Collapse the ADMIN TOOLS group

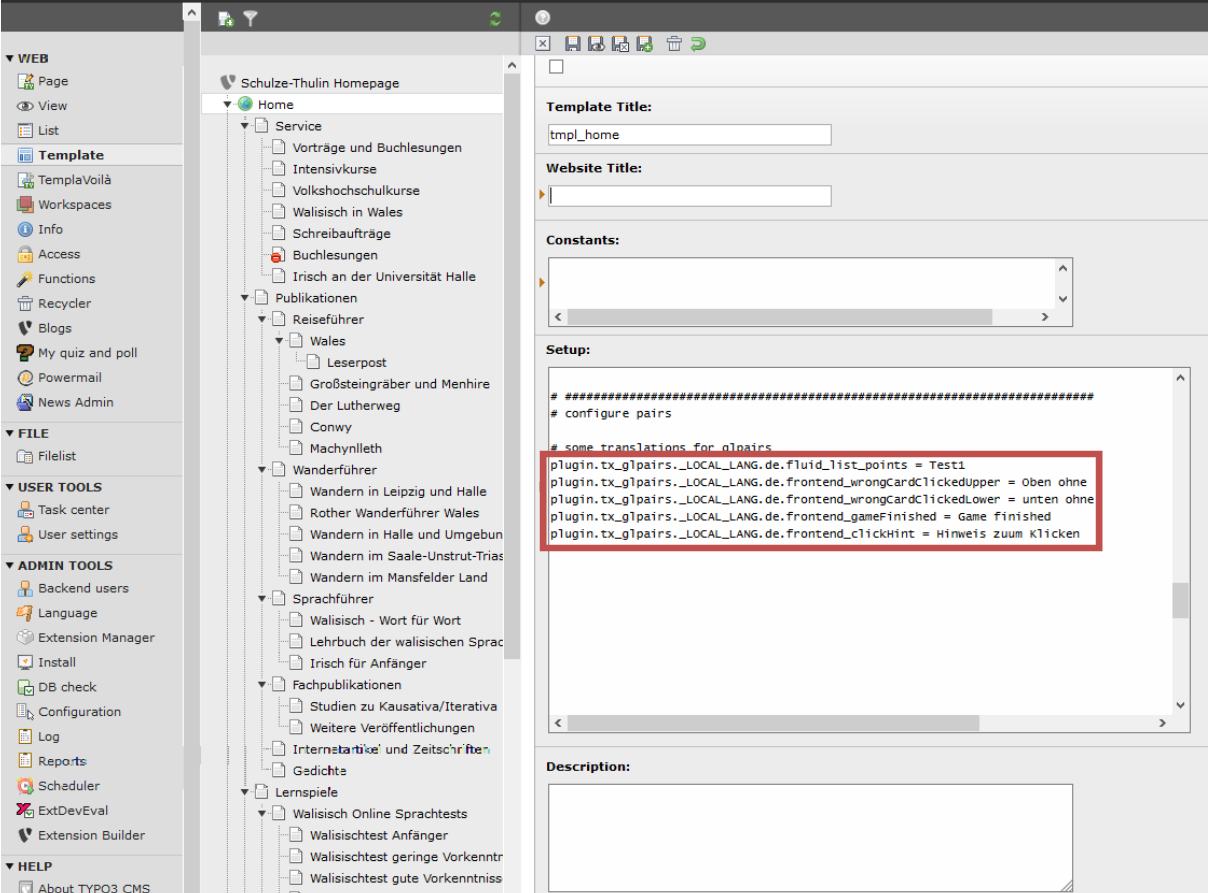[x=9, y=565]
